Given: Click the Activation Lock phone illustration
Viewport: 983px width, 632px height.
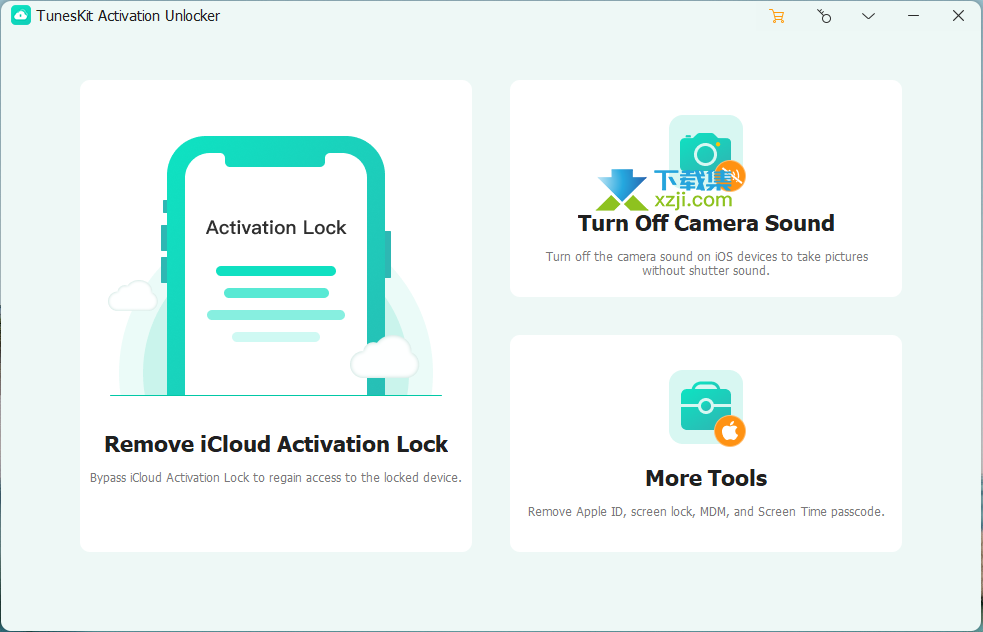Looking at the screenshot, I should [276, 266].
